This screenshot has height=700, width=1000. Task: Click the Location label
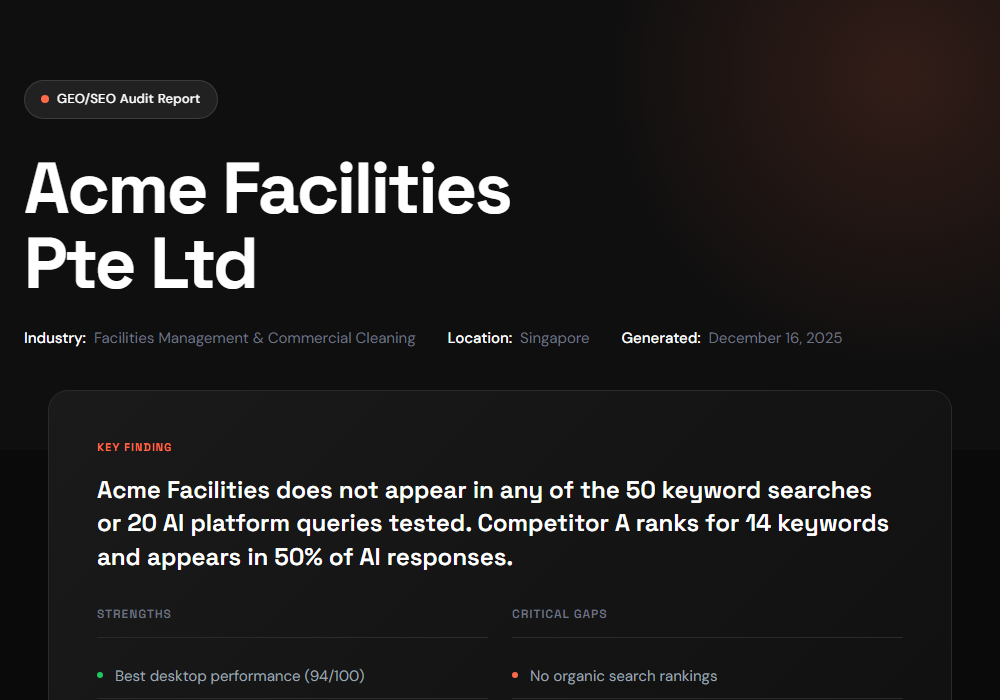pyautogui.click(x=480, y=338)
